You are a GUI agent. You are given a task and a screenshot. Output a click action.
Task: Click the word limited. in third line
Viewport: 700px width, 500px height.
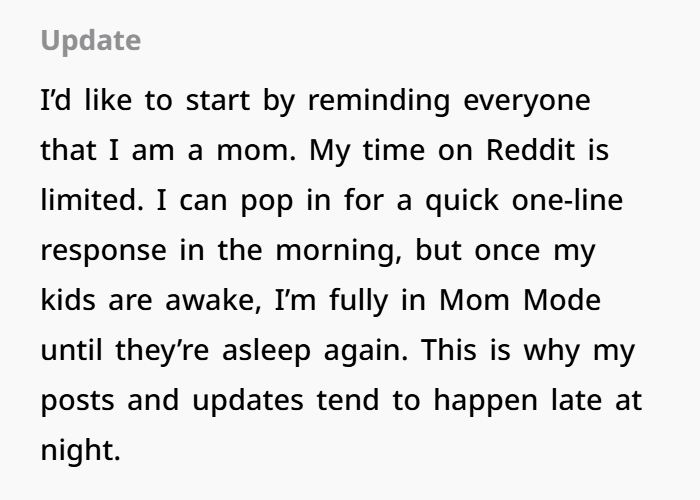pyautogui.click(x=92, y=200)
